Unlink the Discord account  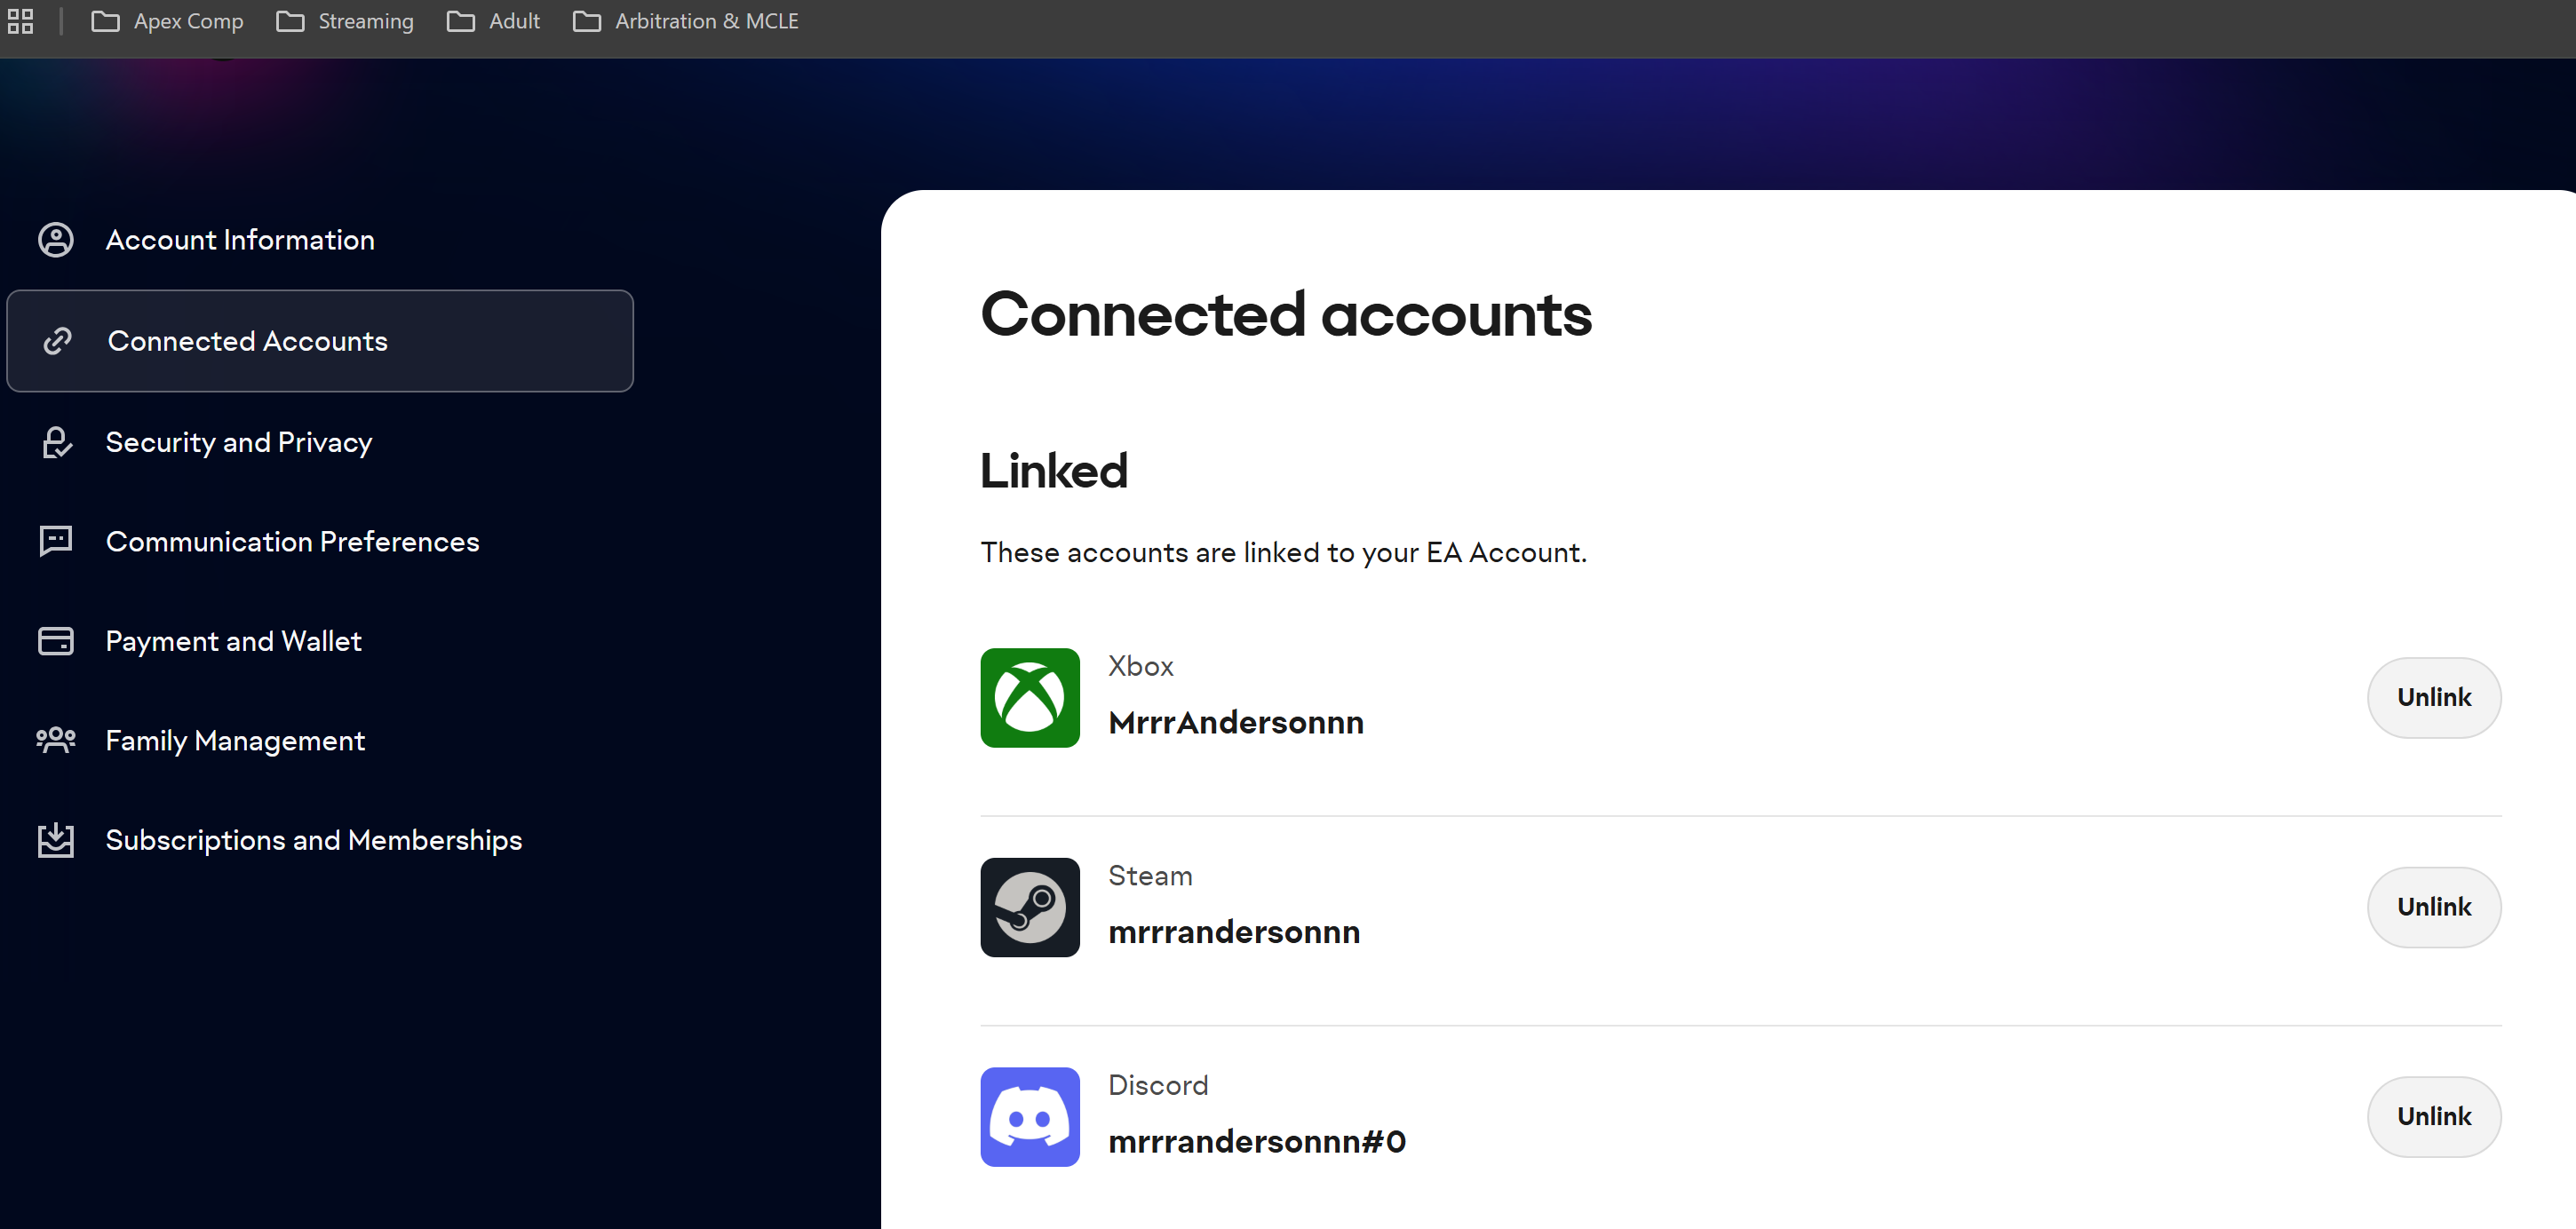click(2433, 1116)
